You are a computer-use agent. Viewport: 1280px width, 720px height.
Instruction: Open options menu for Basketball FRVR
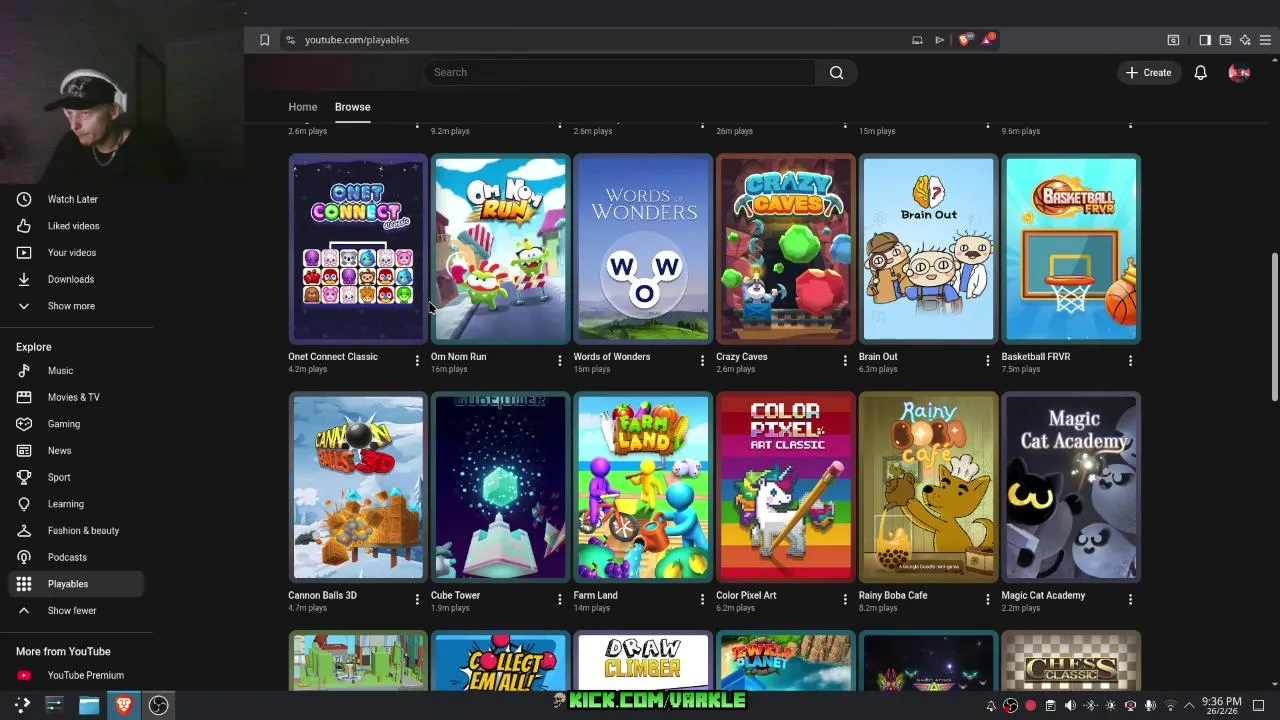[1130, 360]
